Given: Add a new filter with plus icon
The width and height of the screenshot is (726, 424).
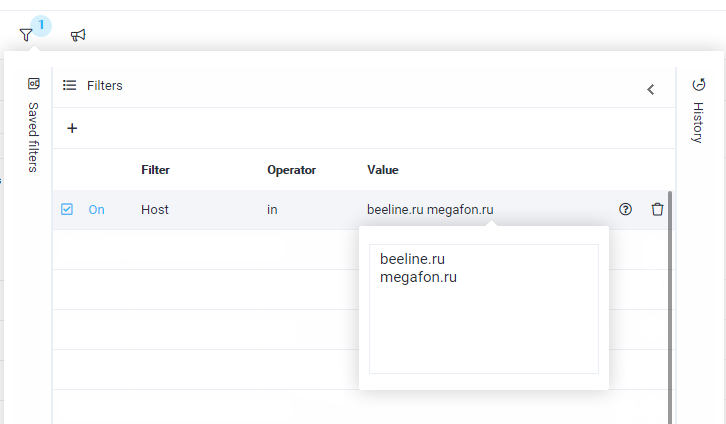Looking at the screenshot, I should 72,128.
